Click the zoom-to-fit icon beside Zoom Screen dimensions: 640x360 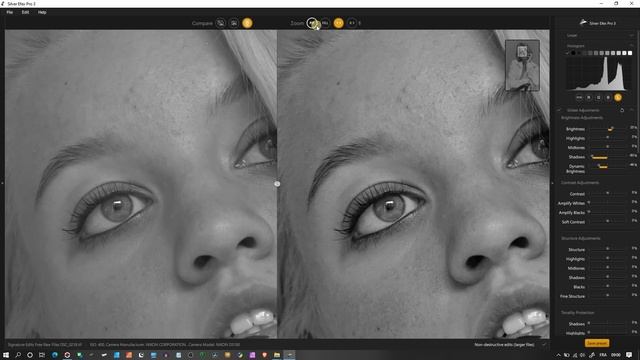click(312, 23)
